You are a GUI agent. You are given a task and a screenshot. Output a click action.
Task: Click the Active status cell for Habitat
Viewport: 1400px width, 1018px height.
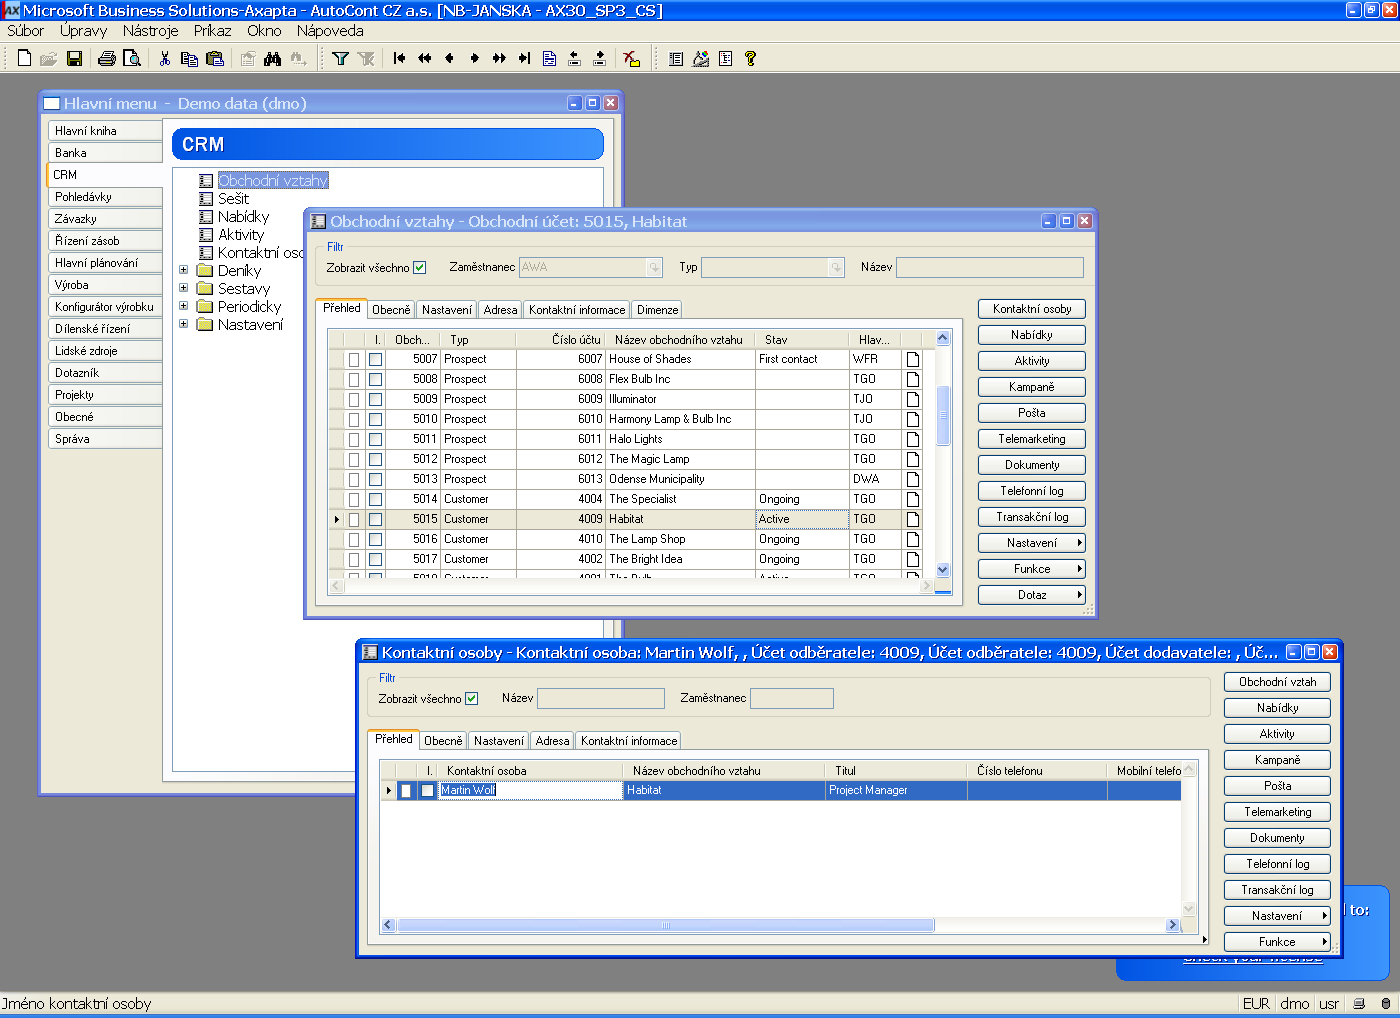click(x=802, y=519)
